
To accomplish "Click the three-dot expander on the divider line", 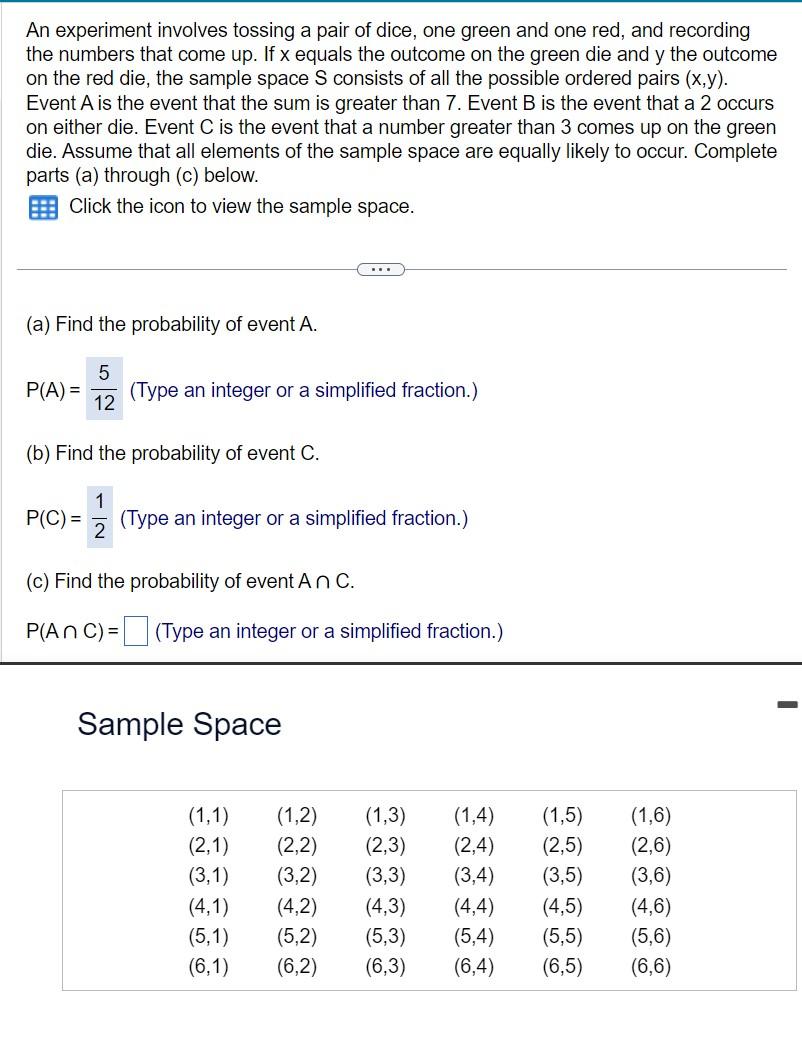I will [380, 268].
